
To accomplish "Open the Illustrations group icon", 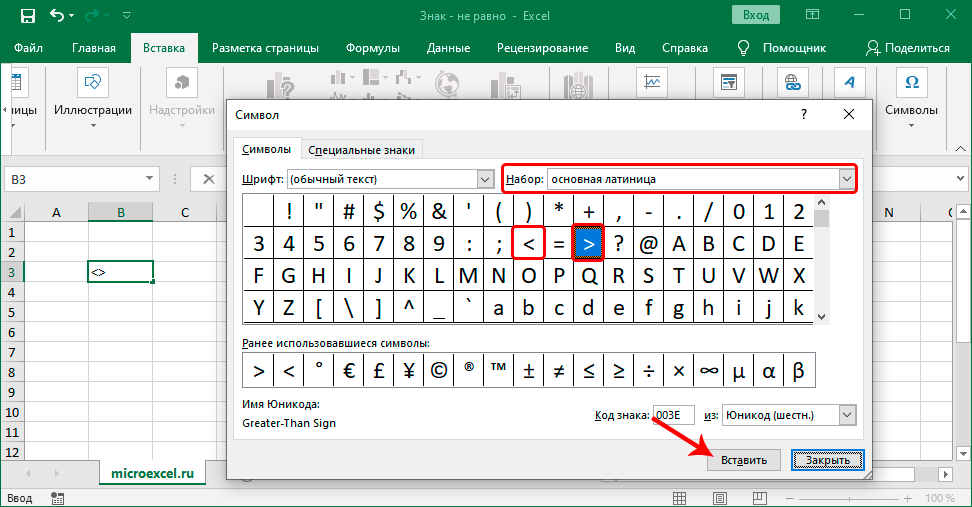I will click(x=92, y=82).
